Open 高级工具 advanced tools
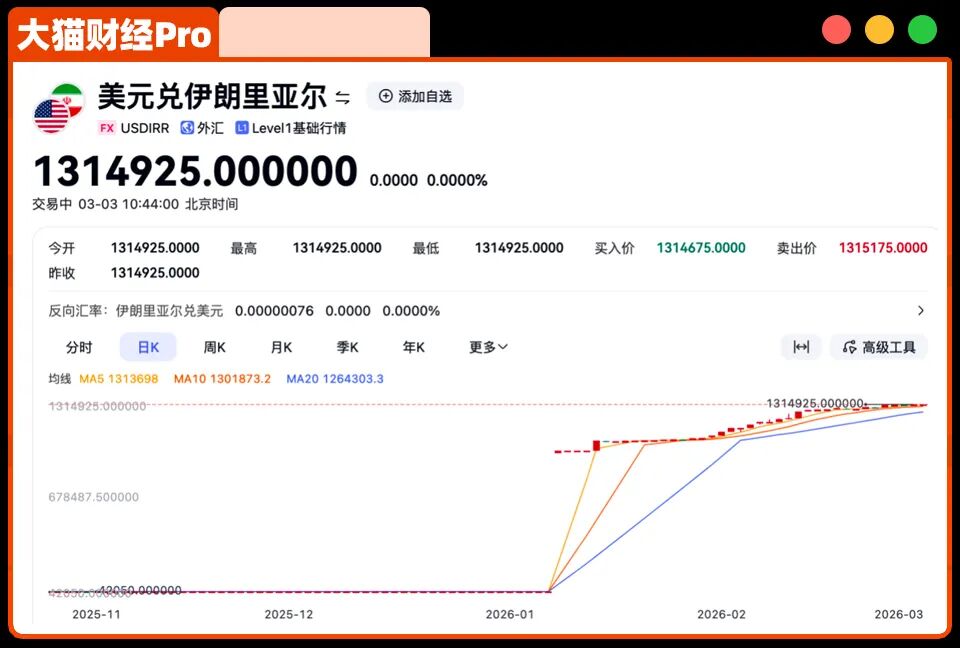 tap(879, 347)
